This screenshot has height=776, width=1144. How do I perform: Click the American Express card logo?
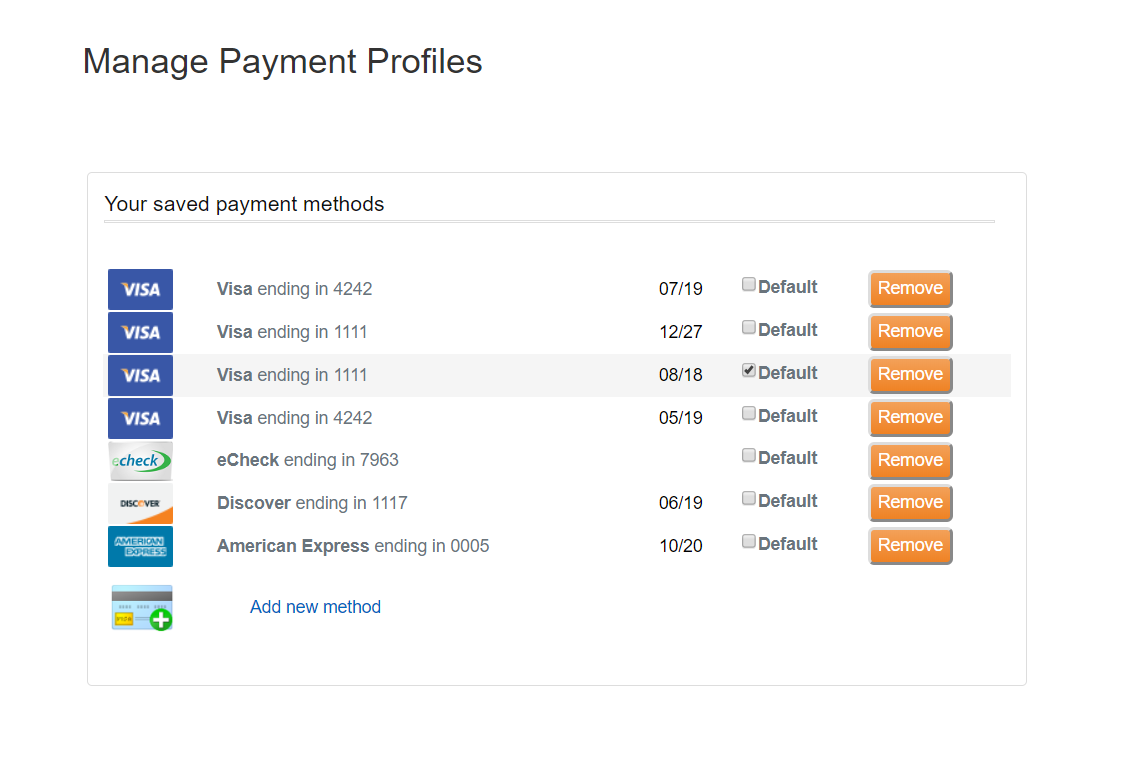coord(140,546)
